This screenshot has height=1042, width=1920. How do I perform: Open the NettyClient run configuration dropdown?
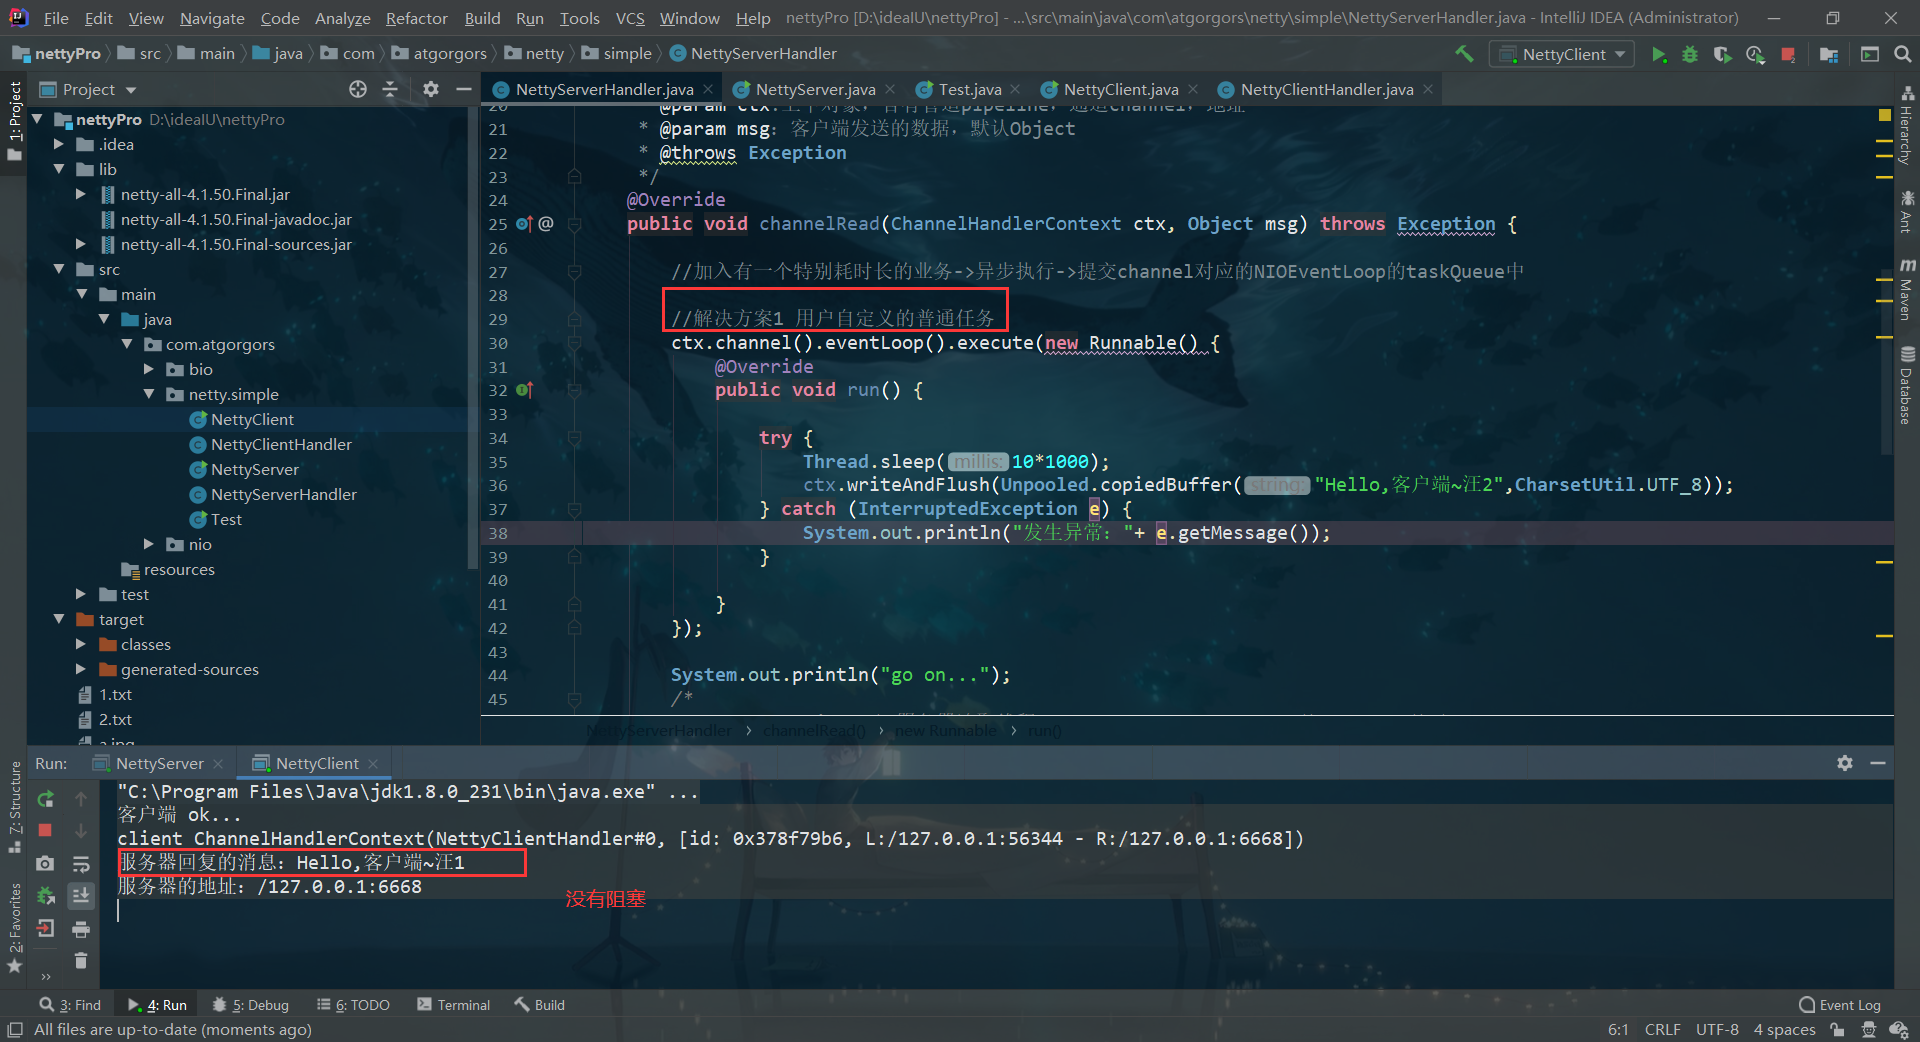(x=1562, y=54)
